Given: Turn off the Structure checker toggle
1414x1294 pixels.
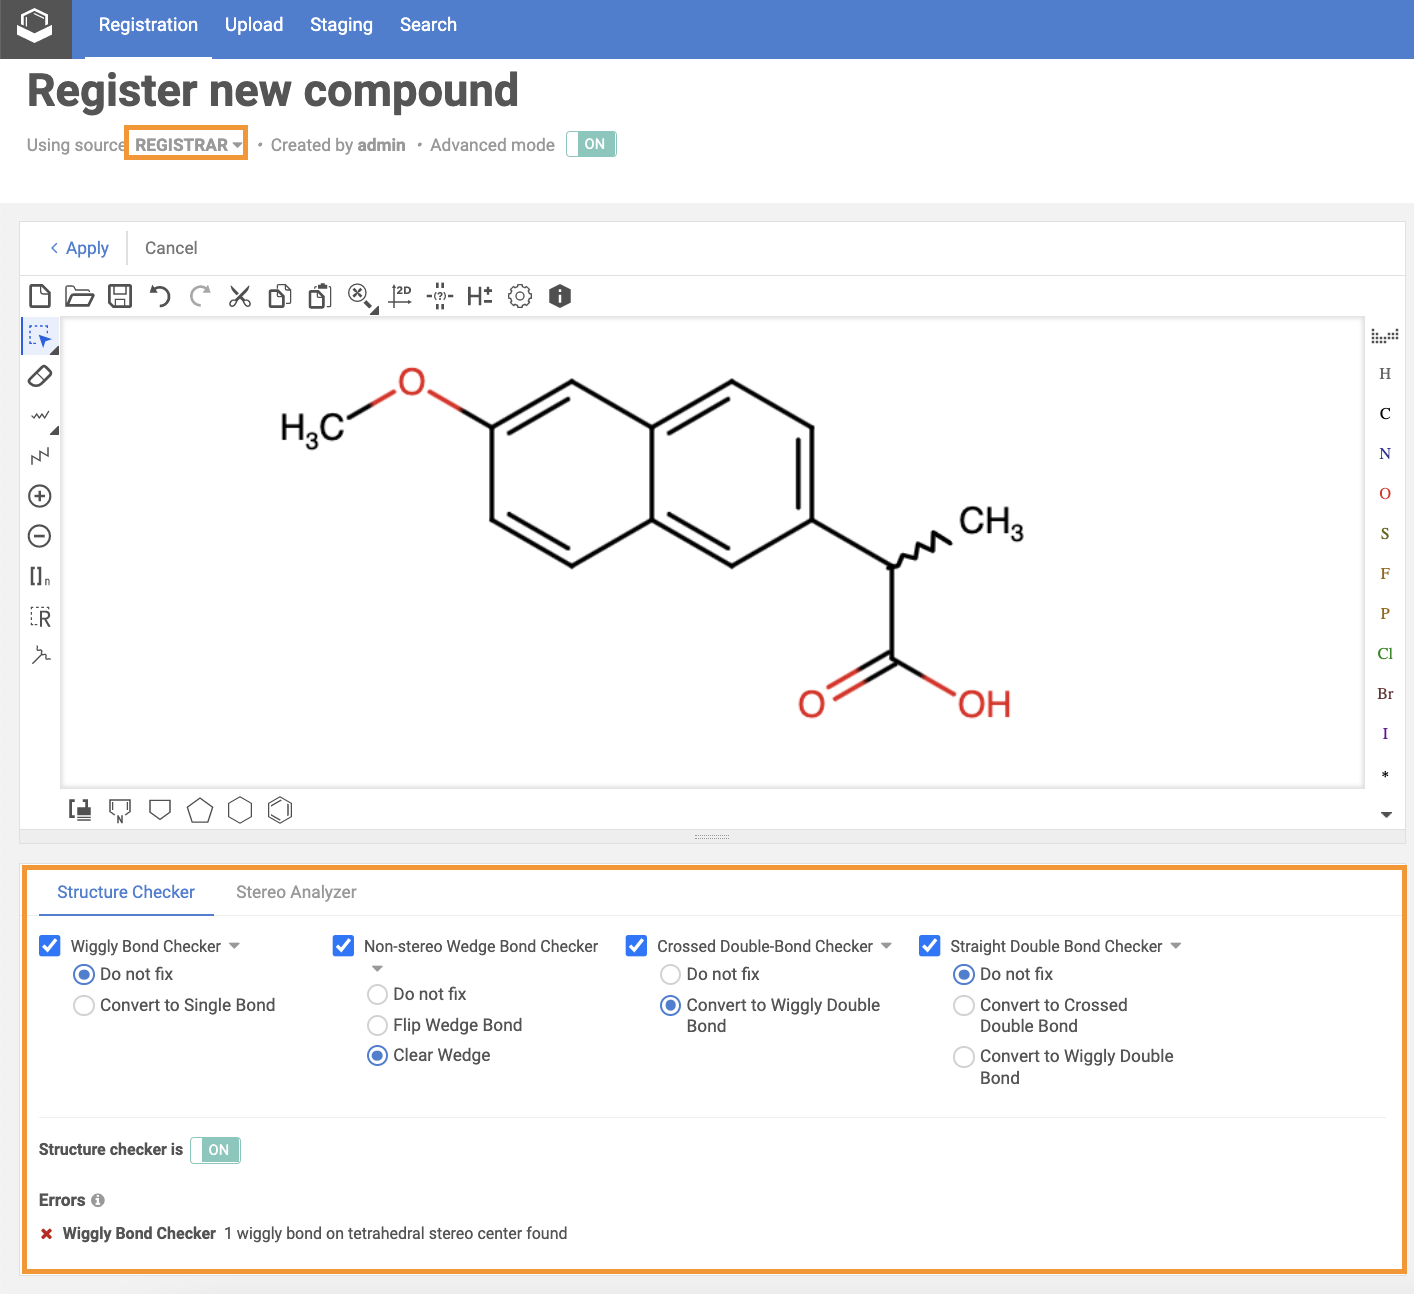Looking at the screenshot, I should (215, 1150).
